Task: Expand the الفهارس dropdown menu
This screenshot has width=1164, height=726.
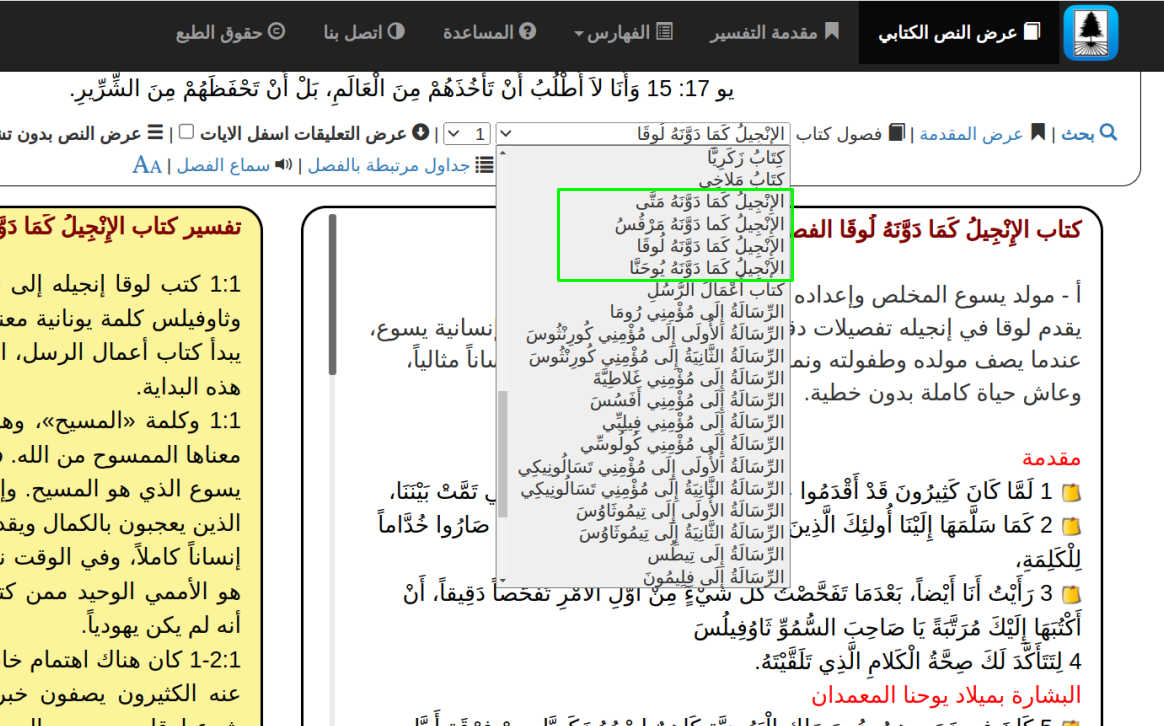Action: click(x=623, y=33)
